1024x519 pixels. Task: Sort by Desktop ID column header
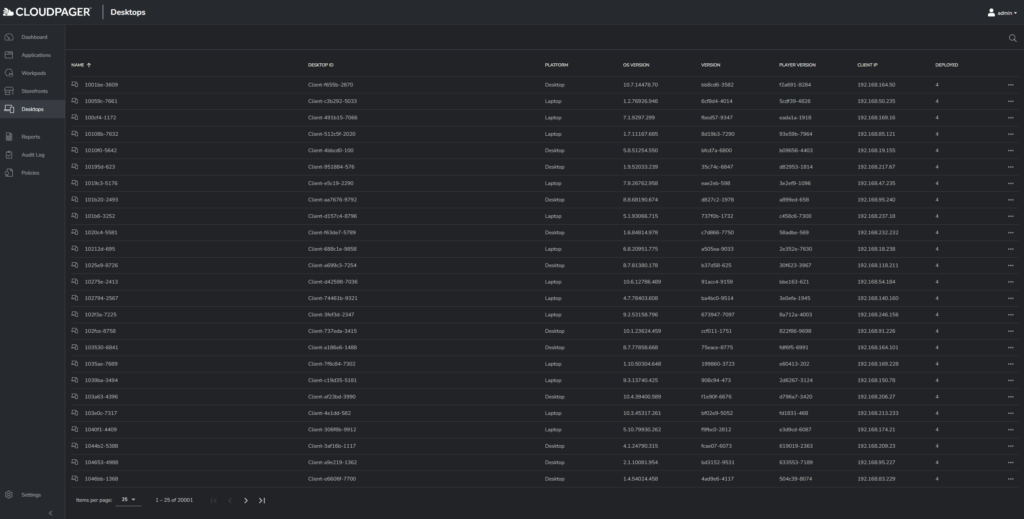321,65
